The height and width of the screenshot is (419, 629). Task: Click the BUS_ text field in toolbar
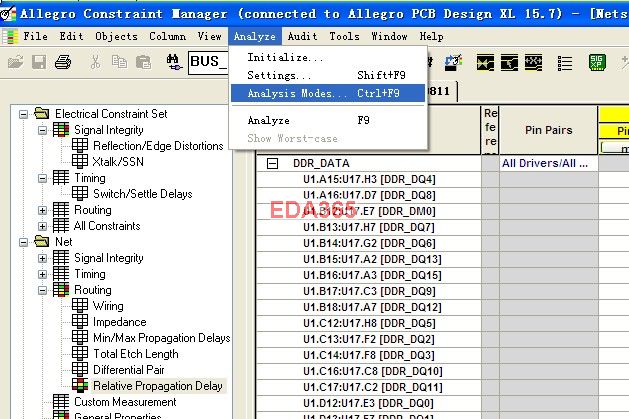click(209, 62)
